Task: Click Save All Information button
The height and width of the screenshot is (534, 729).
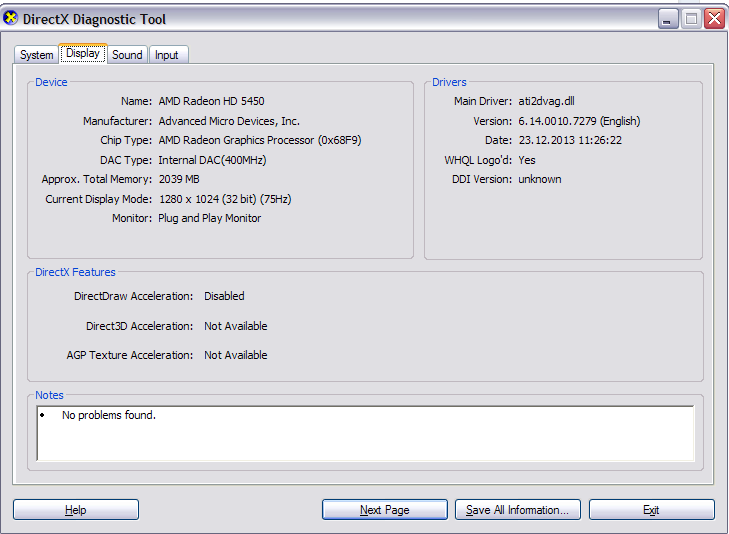Action: pyautogui.click(x=517, y=510)
